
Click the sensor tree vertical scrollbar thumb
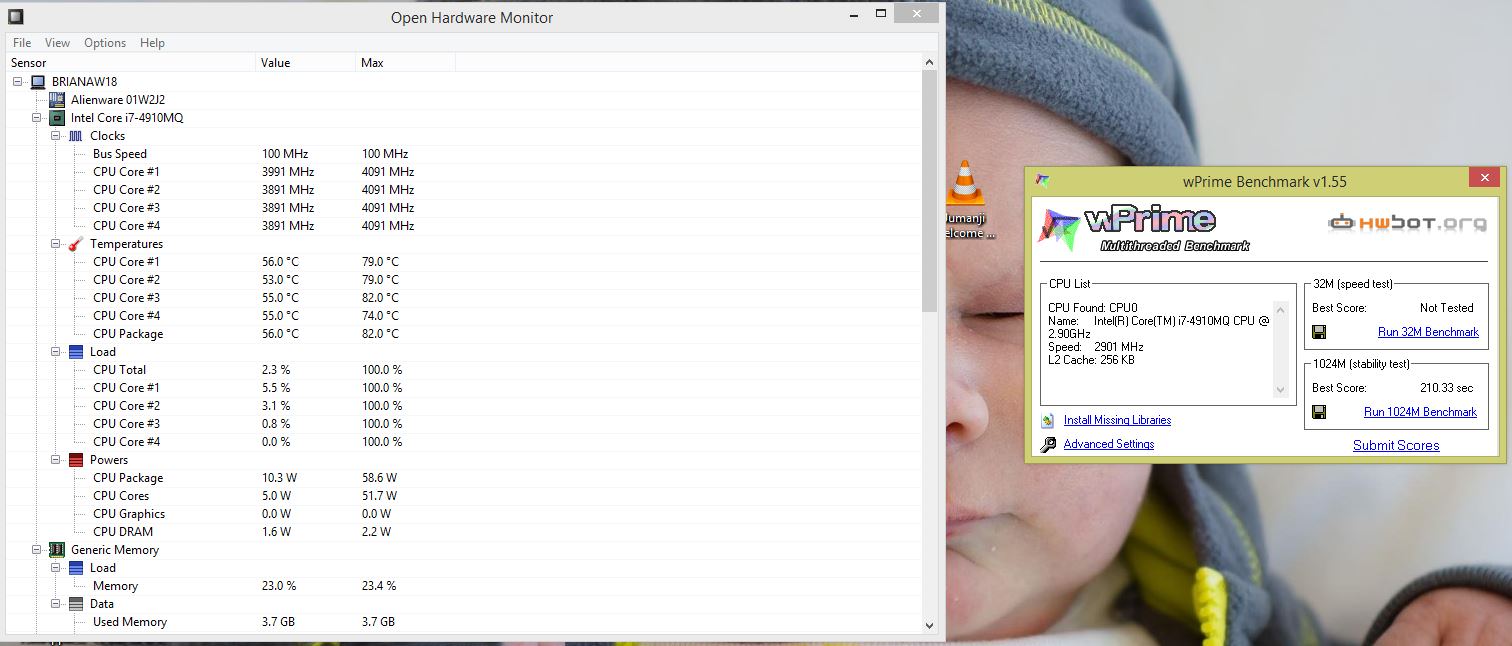(929, 190)
